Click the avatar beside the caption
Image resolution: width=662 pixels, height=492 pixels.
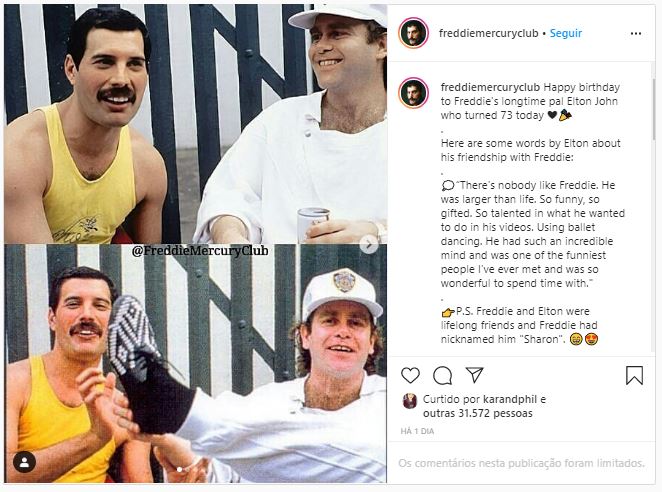click(x=413, y=93)
